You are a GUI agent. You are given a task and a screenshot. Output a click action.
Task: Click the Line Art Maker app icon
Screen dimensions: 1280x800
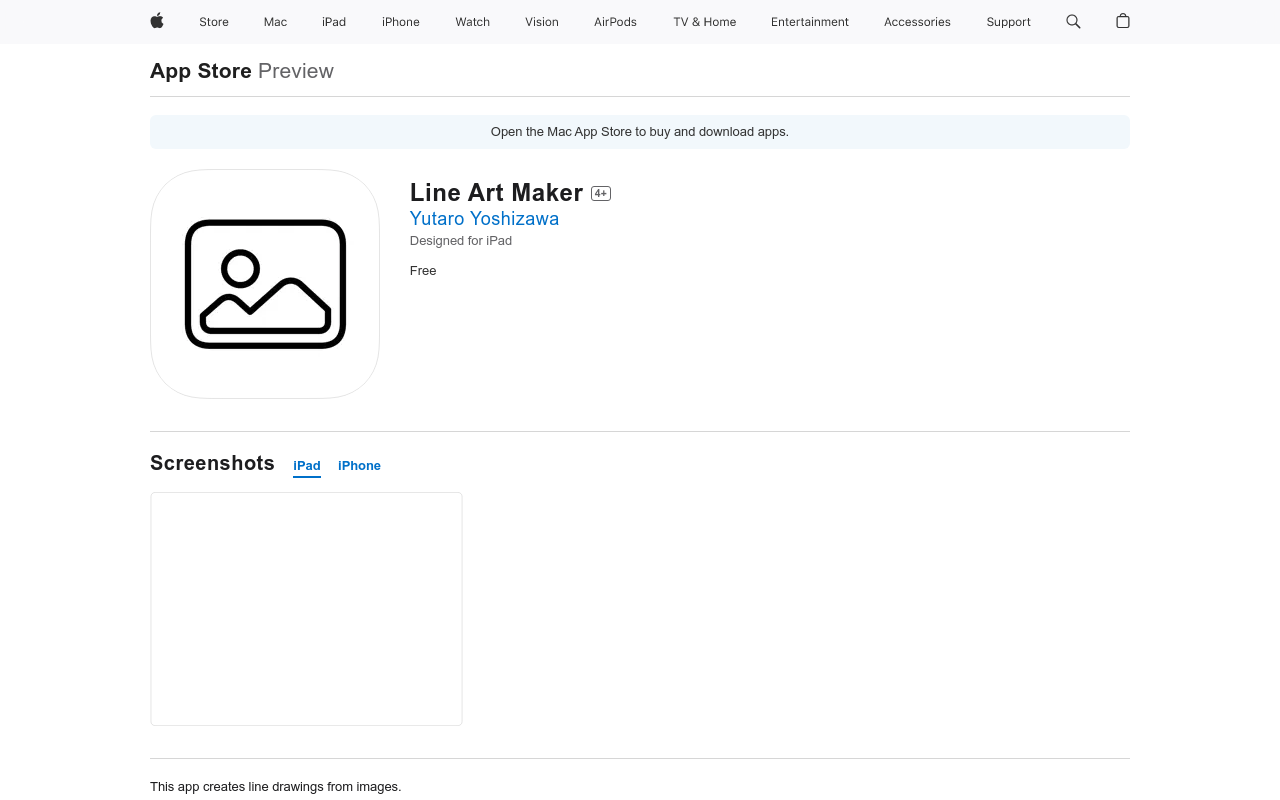pos(265,284)
